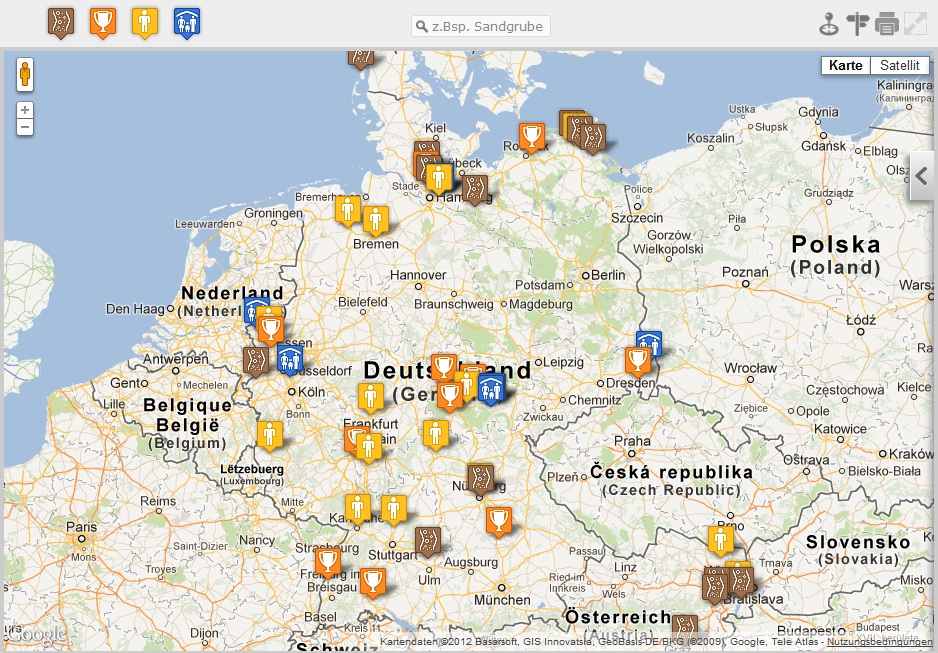Select the yellow person marker at Bremerhaven
This screenshot has width=938, height=653.
coord(348,209)
